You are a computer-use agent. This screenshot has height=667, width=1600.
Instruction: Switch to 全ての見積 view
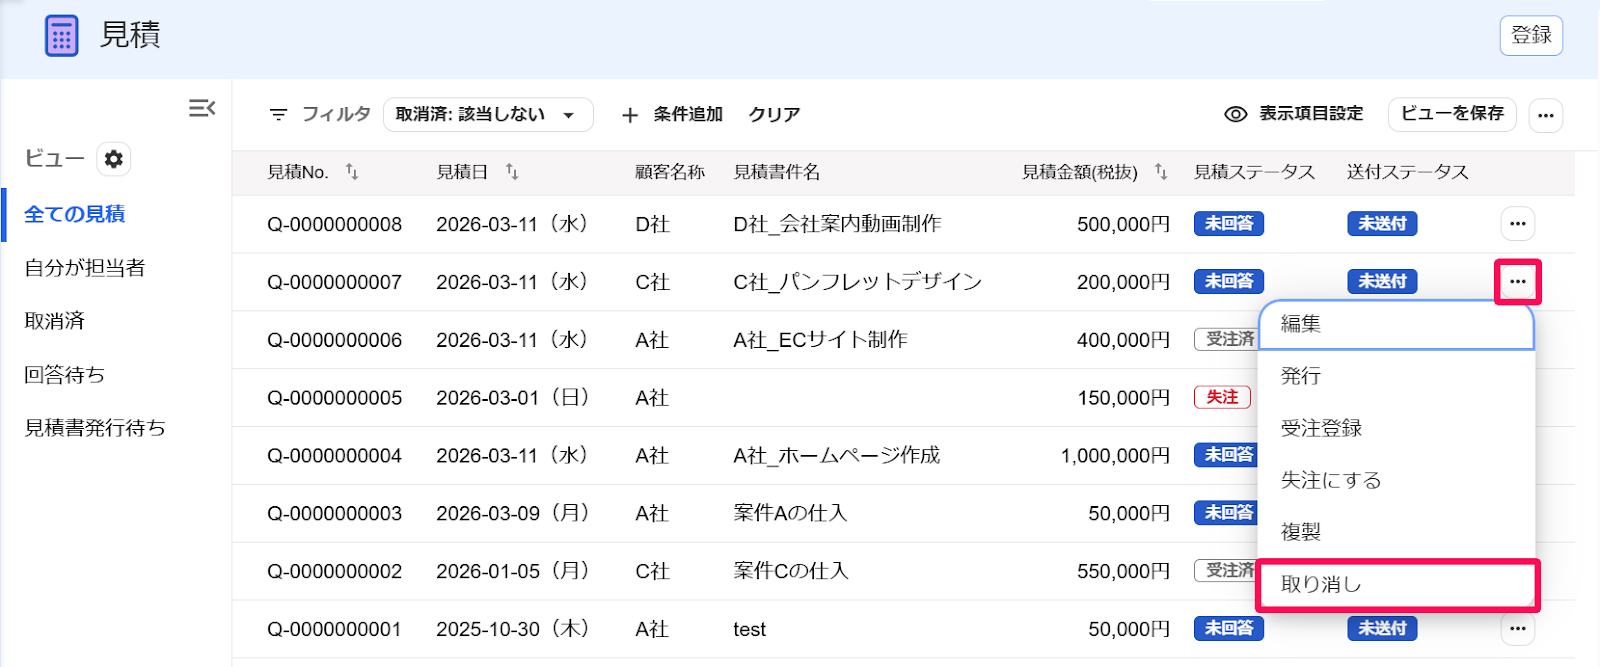75,214
